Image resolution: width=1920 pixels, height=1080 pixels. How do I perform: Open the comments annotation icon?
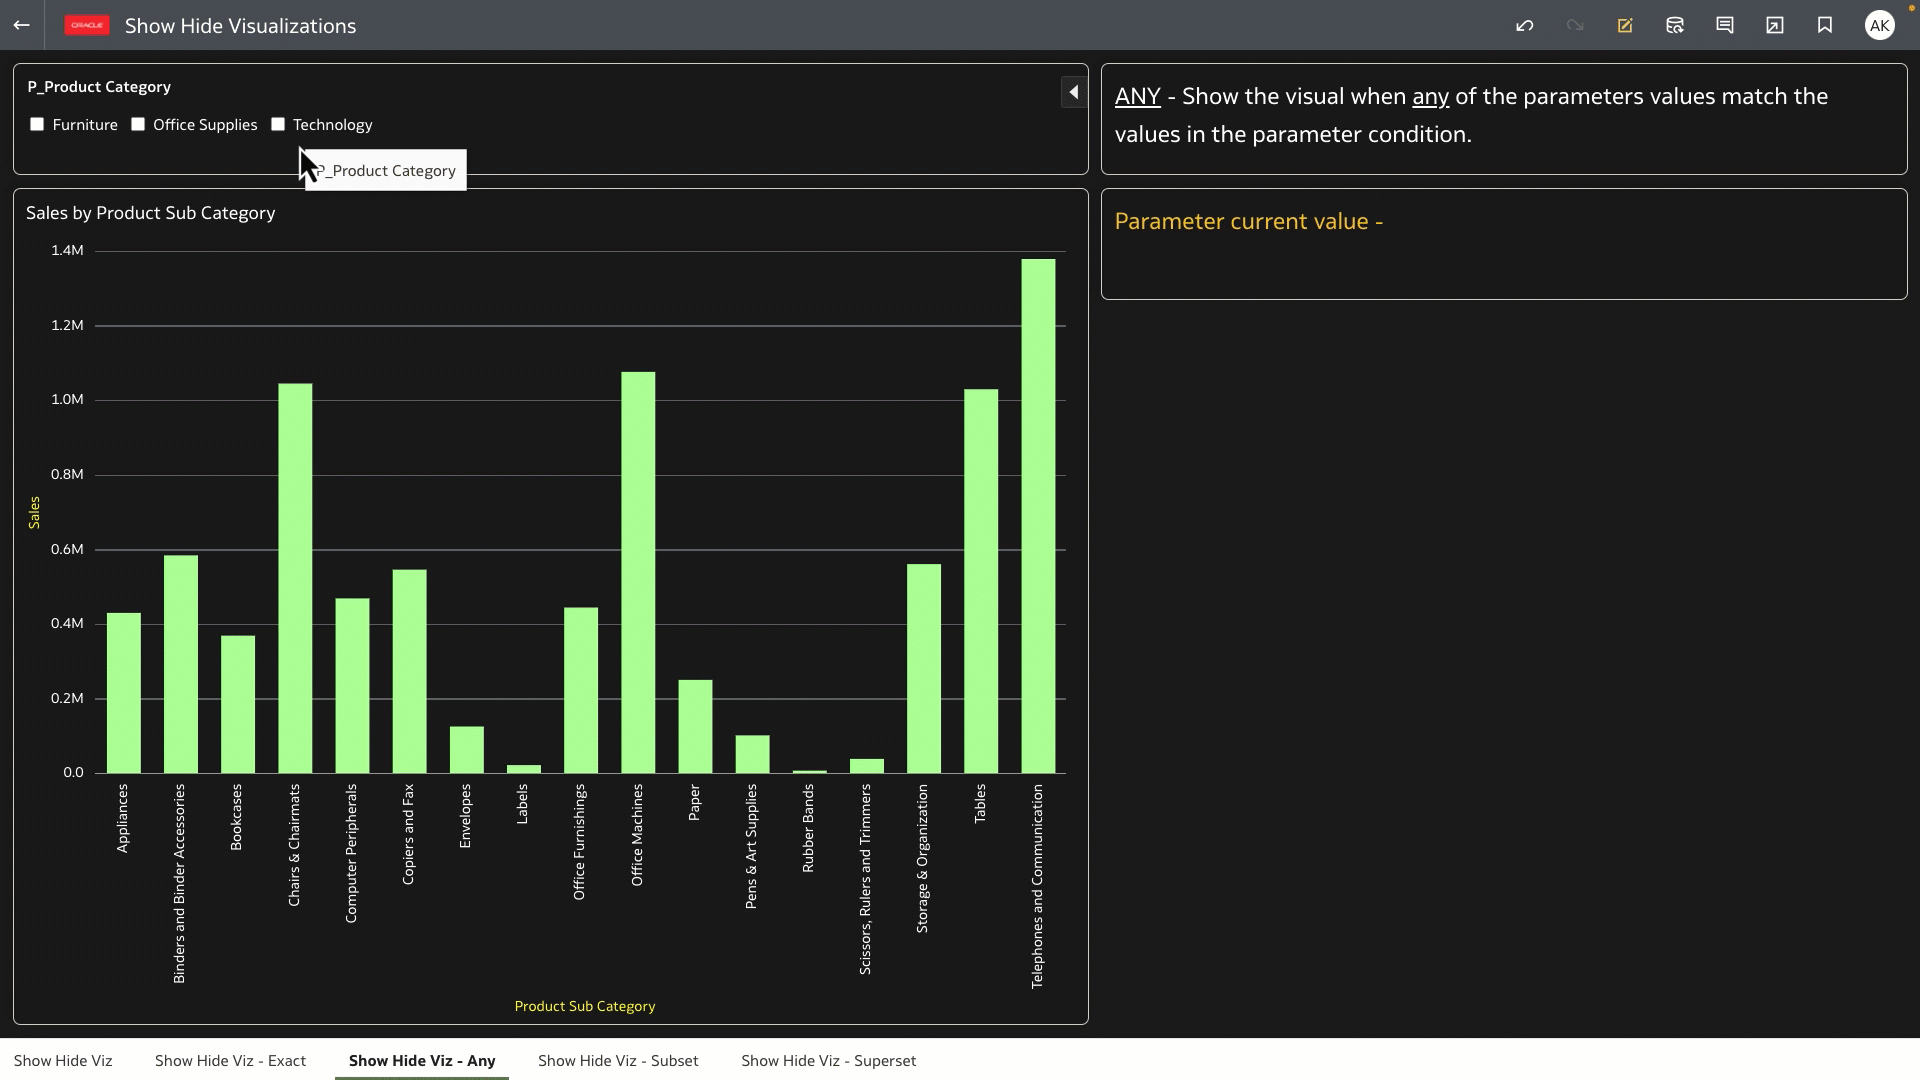click(1724, 25)
